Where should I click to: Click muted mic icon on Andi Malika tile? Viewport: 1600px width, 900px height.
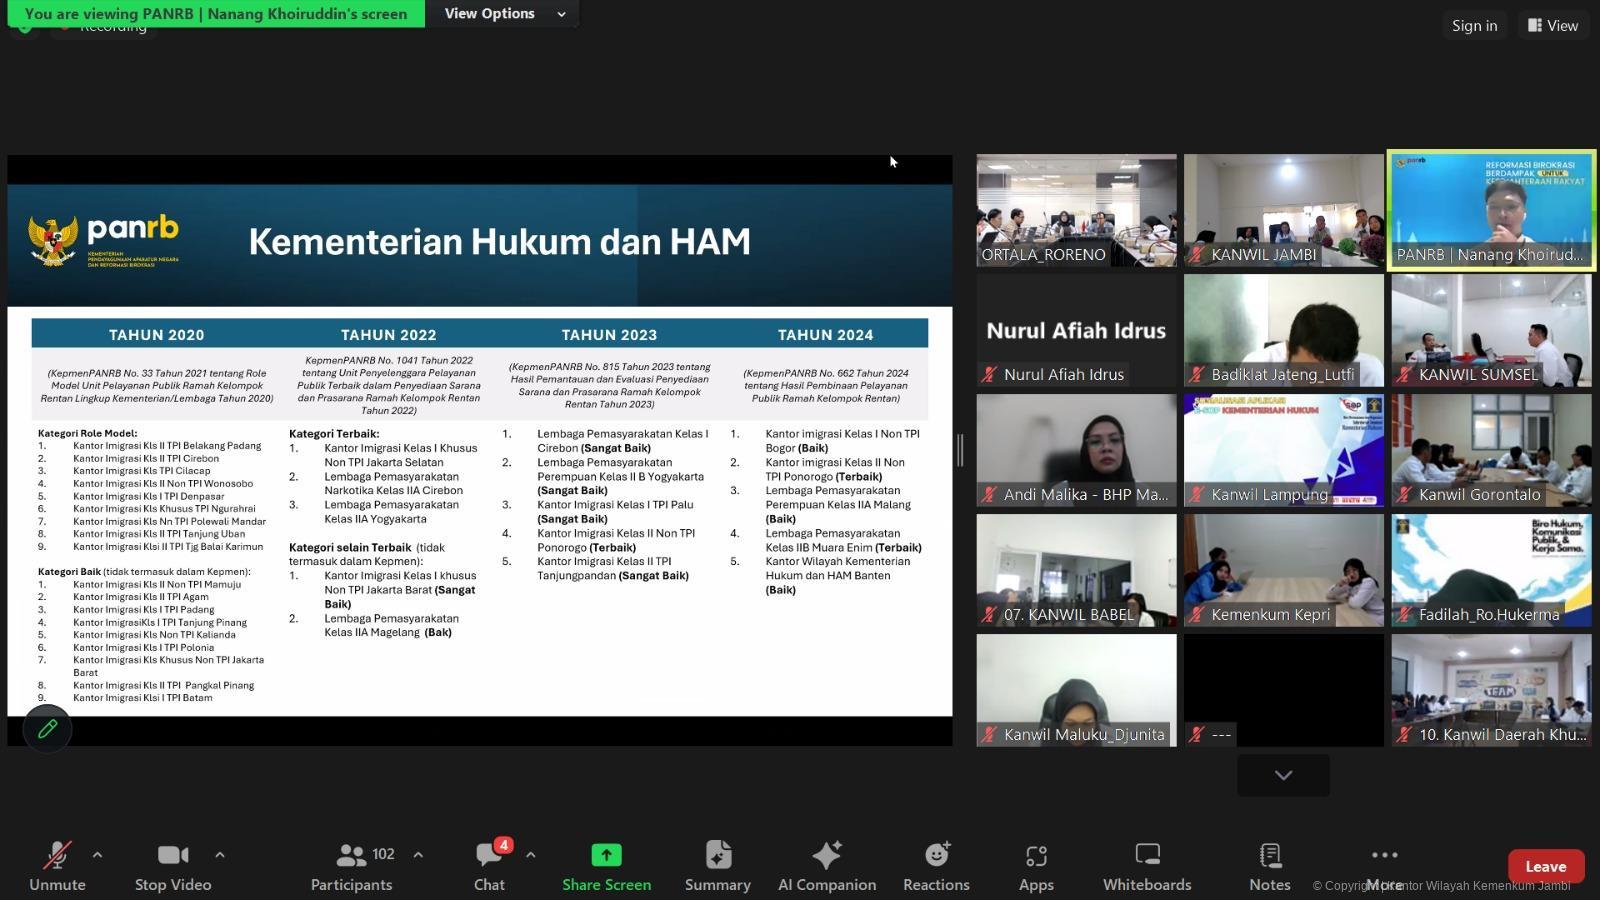pos(990,495)
